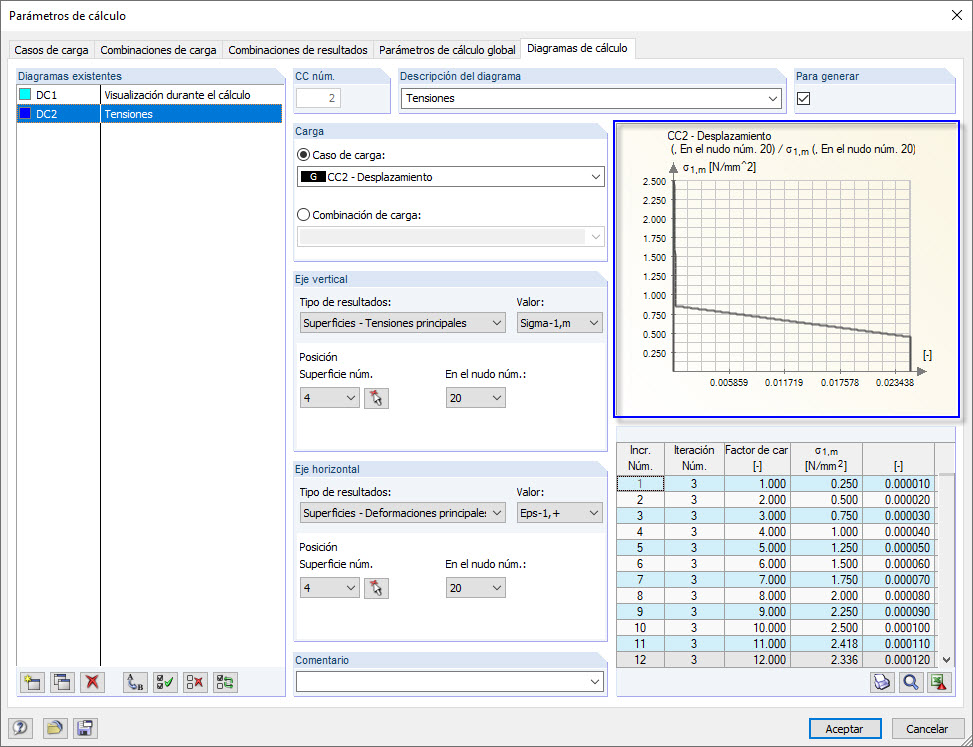Image resolution: width=973 pixels, height=747 pixels.
Task: Click the export to Excel icon
Action: 939,682
